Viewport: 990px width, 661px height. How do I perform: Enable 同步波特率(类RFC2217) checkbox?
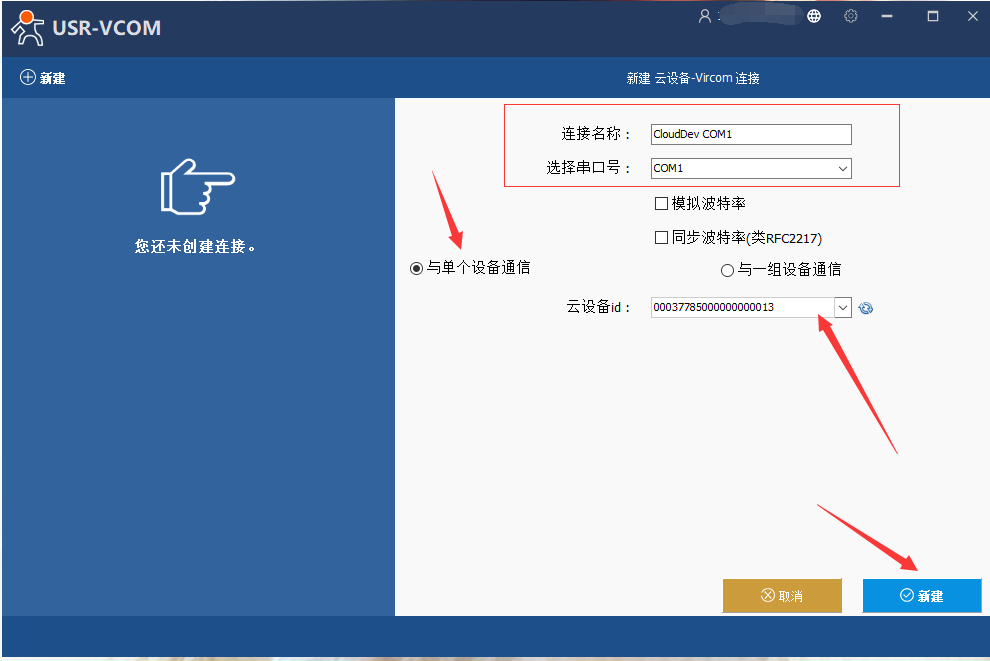(661, 238)
